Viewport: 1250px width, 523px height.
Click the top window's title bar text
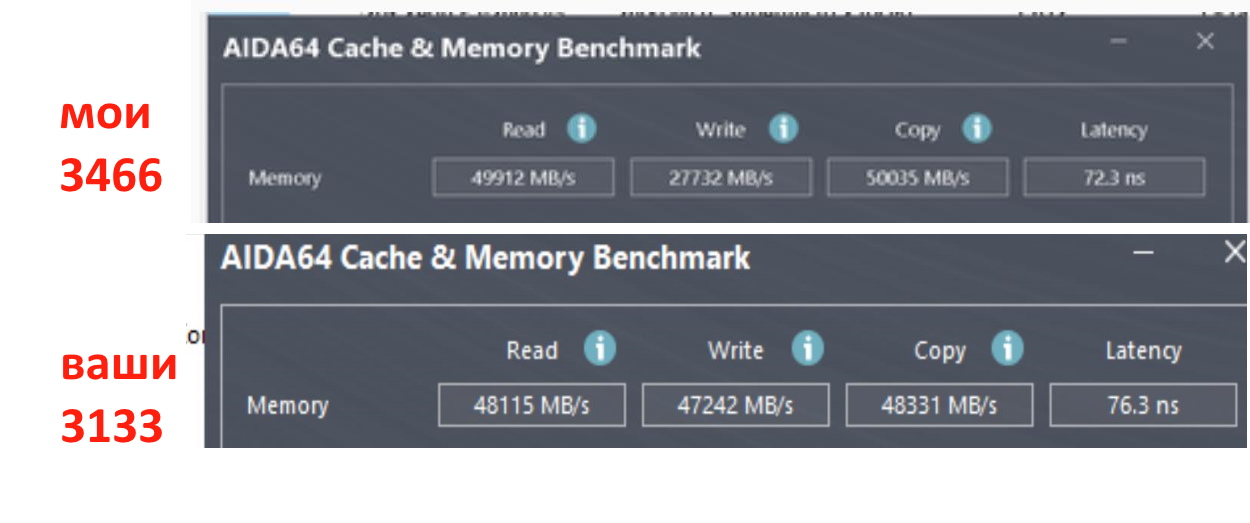coord(461,48)
